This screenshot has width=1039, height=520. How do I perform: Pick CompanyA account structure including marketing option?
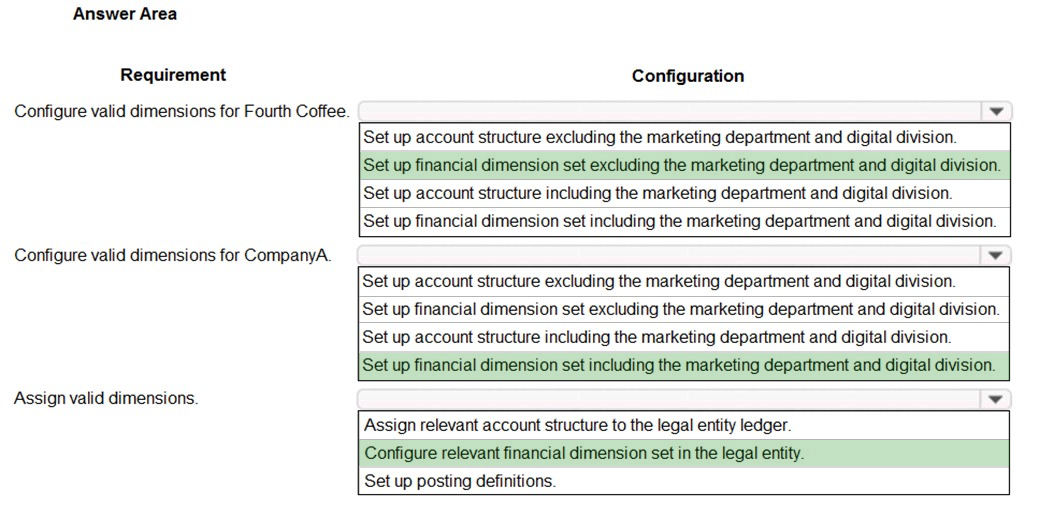coord(684,337)
